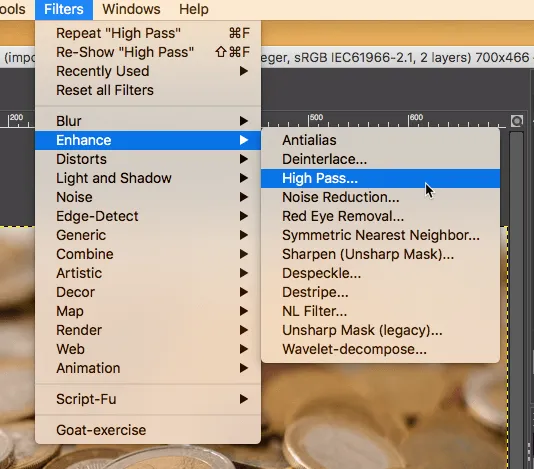This screenshot has height=469, width=534.
Task: Choose Noise Reduction filter
Action: click(380, 197)
